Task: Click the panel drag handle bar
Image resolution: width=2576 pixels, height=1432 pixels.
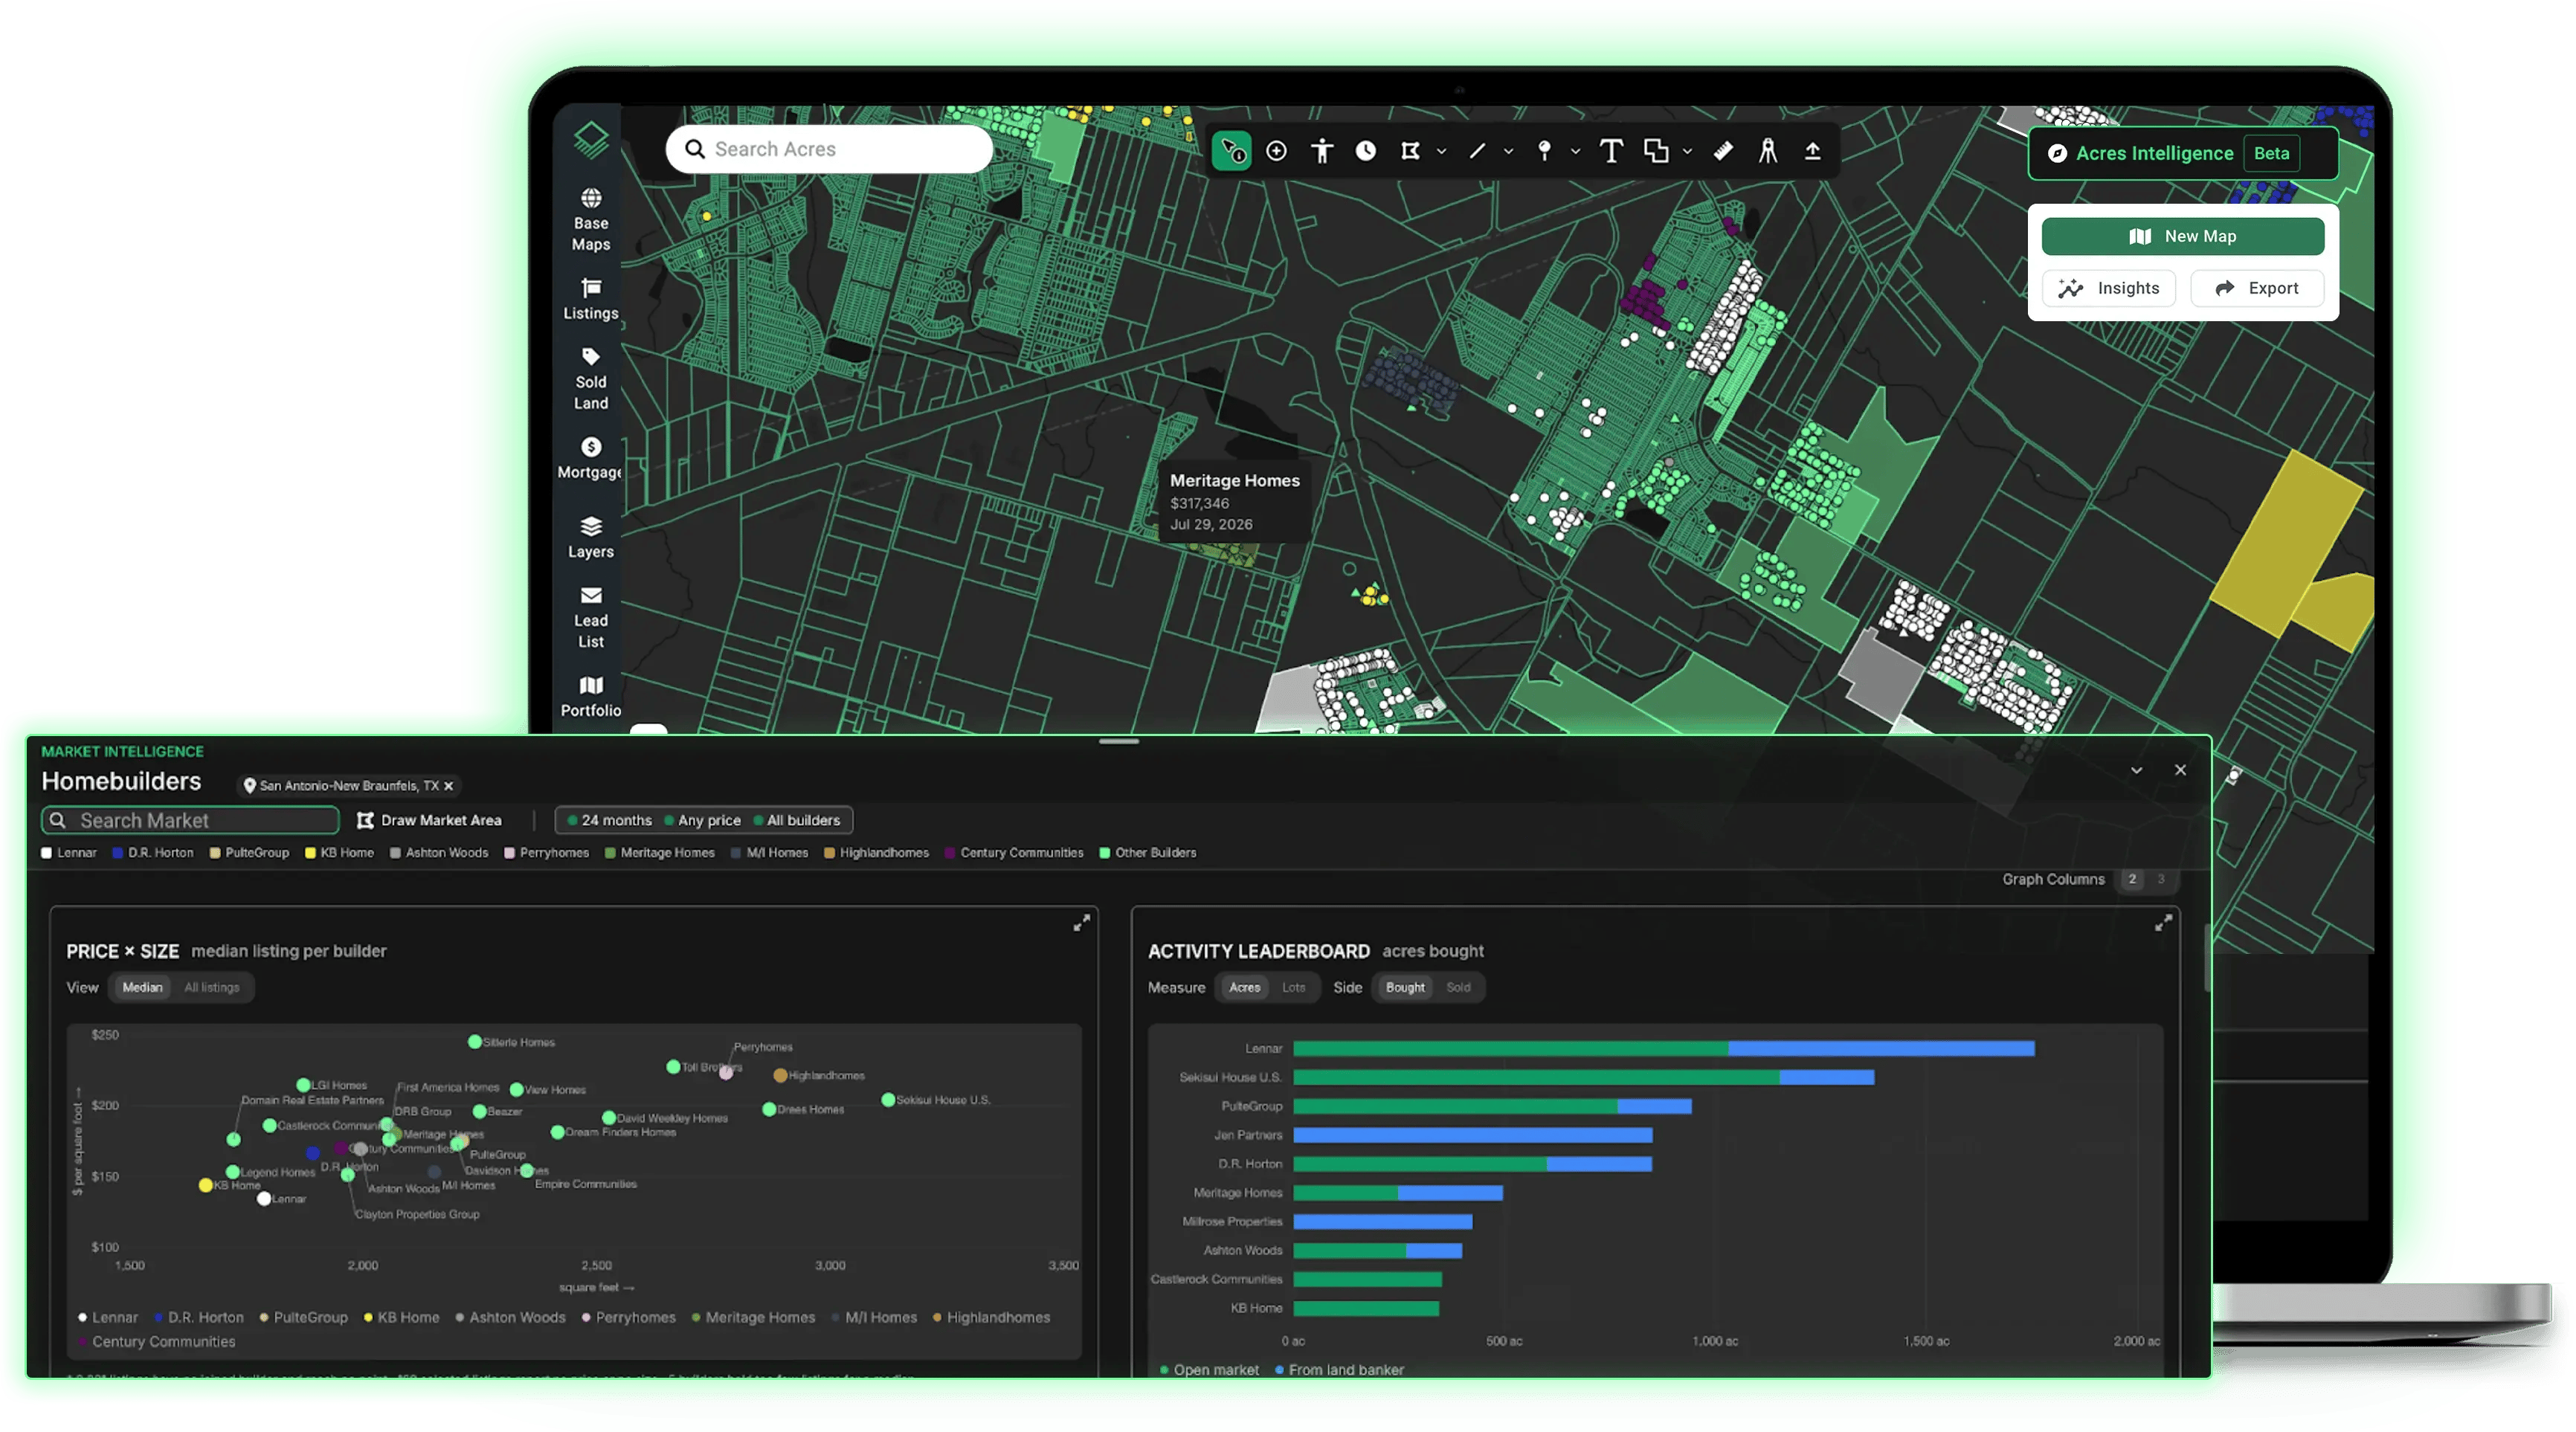Action: pyautogui.click(x=1119, y=742)
